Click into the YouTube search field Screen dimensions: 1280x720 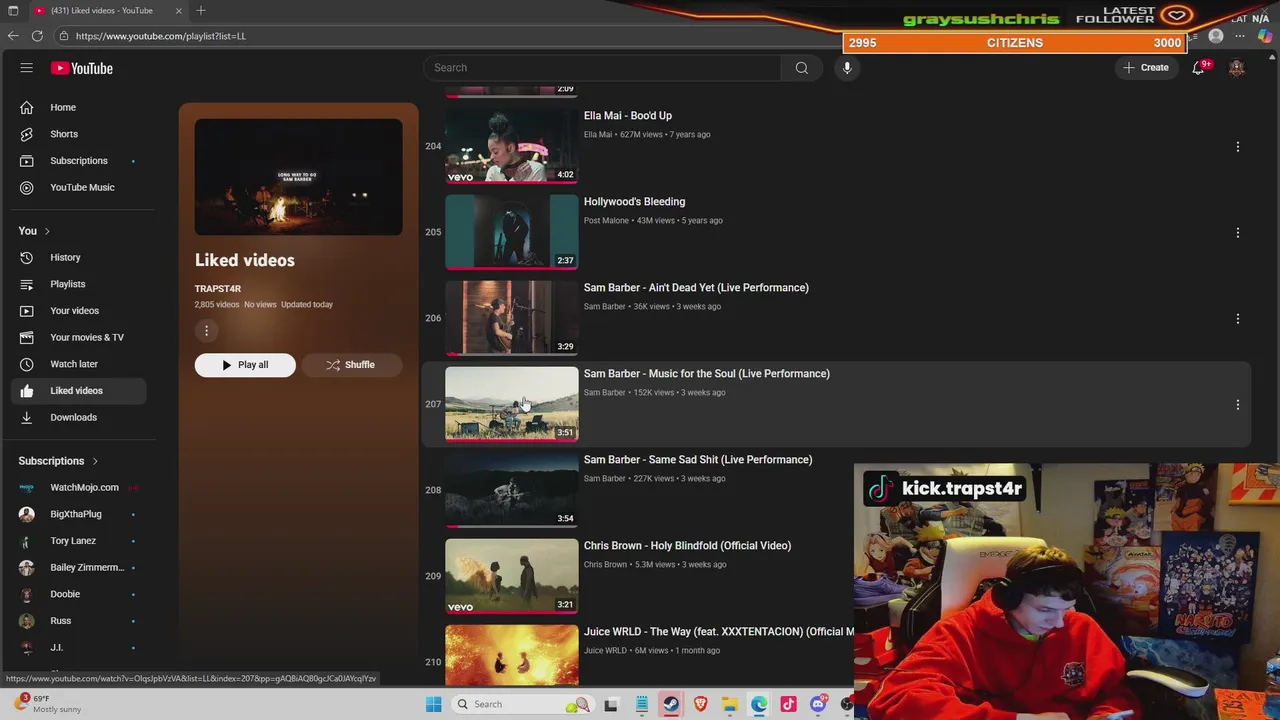point(603,68)
